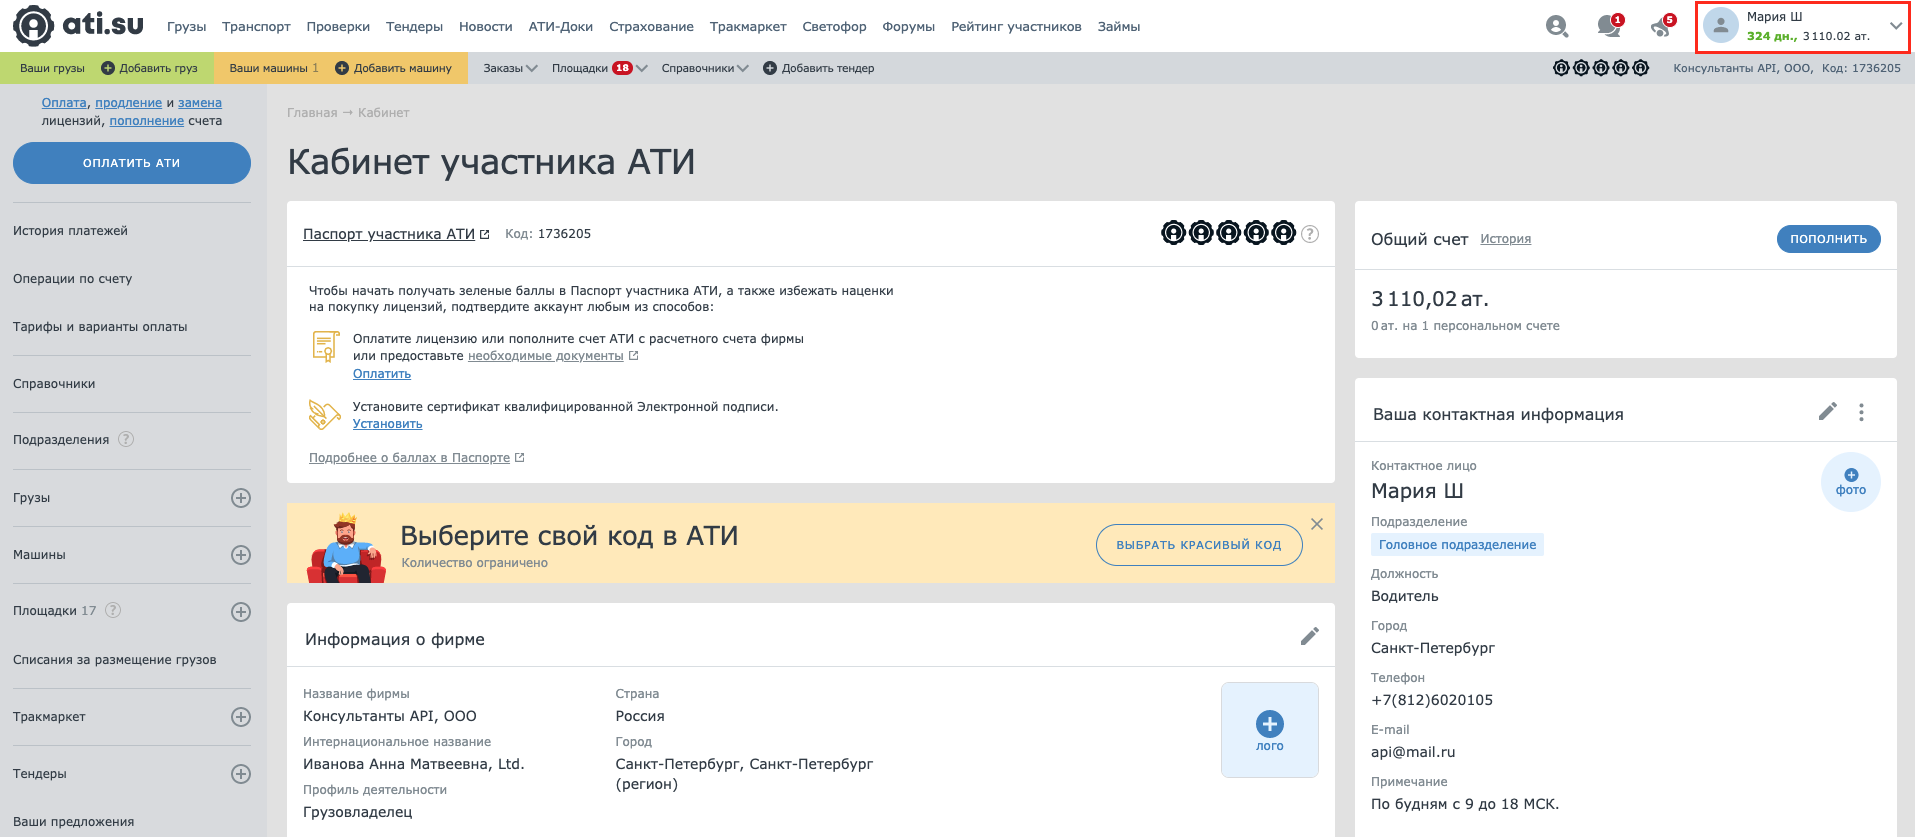
Task: Open the Тракмаркет top menu item
Action: [x=748, y=27]
